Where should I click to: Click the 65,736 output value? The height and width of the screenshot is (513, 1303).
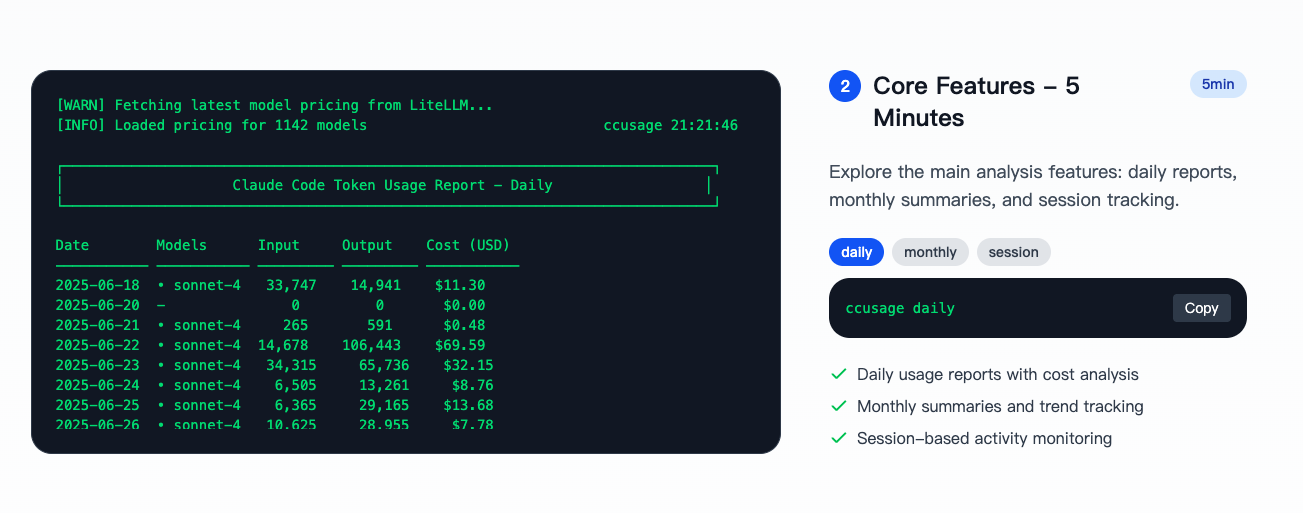384,365
